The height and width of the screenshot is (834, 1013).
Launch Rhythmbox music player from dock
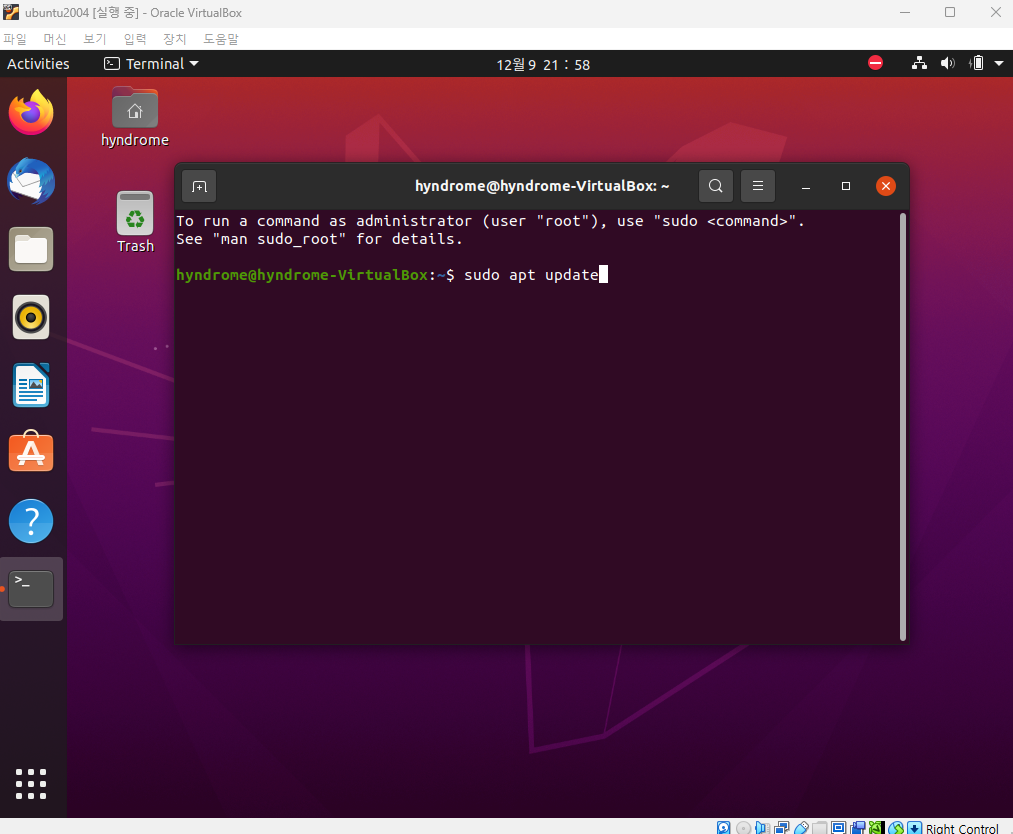(31, 317)
